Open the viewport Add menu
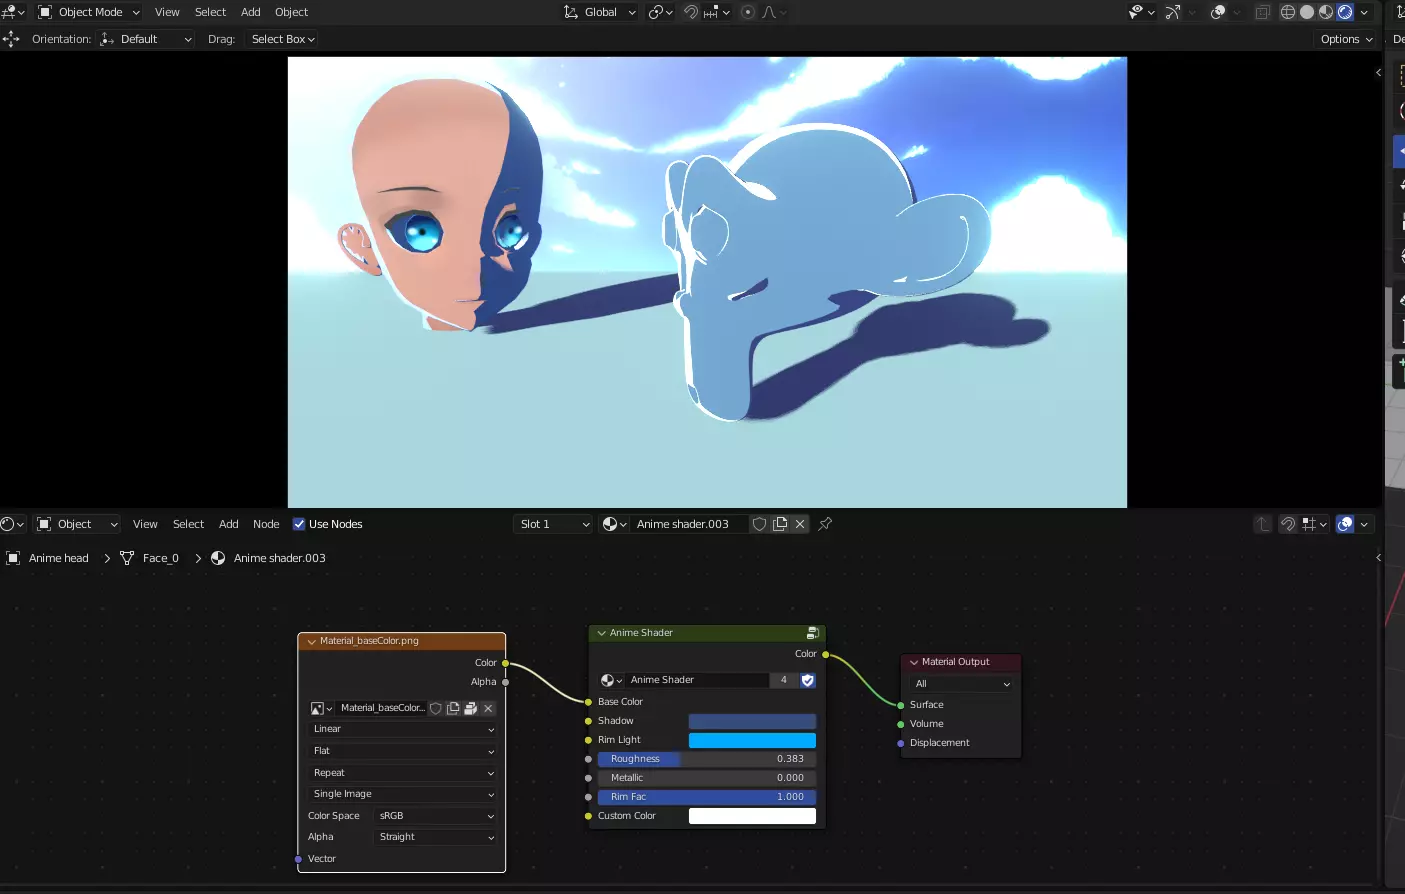This screenshot has height=894, width=1405. [251, 12]
